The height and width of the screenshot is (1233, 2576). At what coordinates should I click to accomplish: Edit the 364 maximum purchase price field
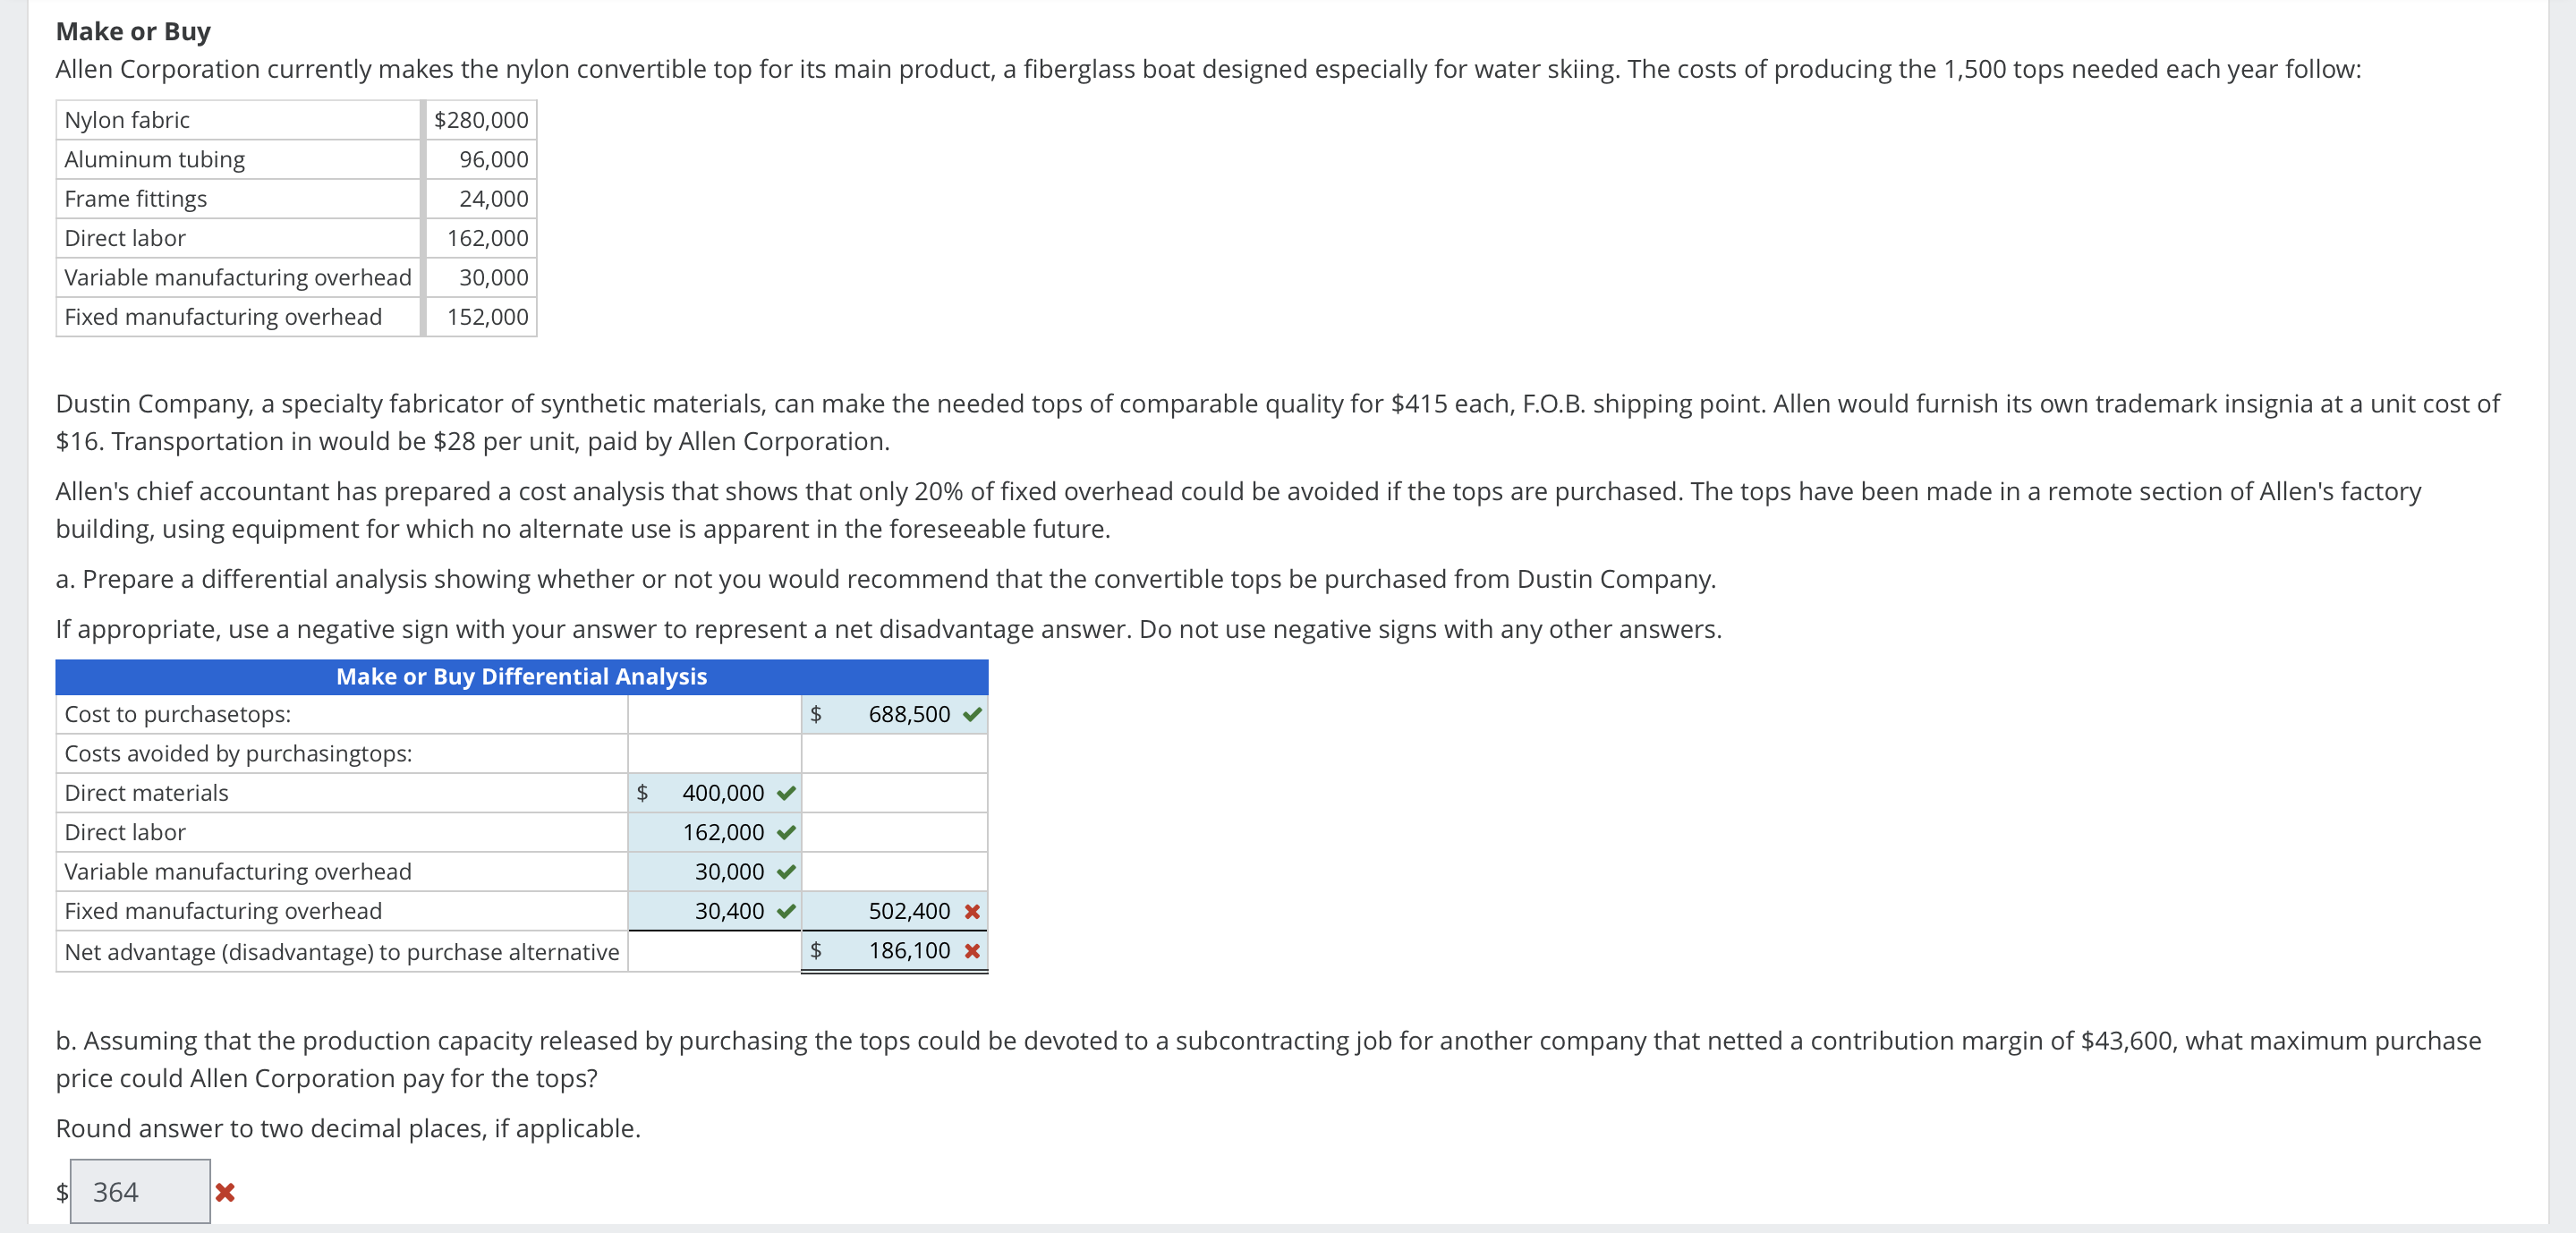[140, 1192]
